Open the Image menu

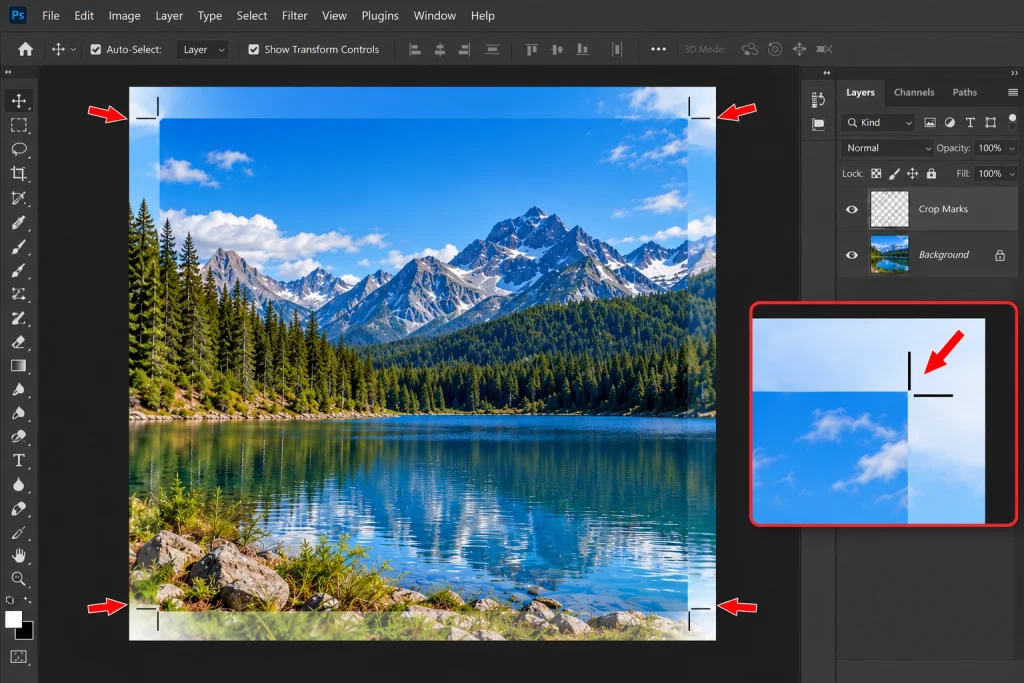(x=124, y=16)
